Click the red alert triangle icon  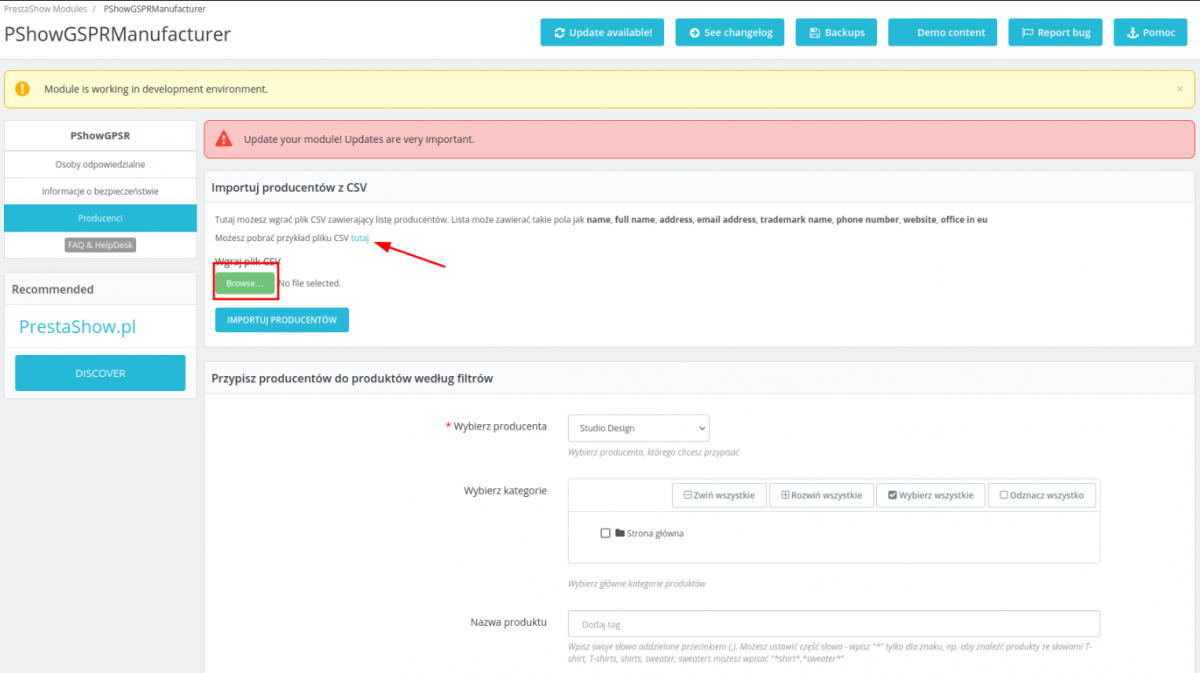pos(224,139)
